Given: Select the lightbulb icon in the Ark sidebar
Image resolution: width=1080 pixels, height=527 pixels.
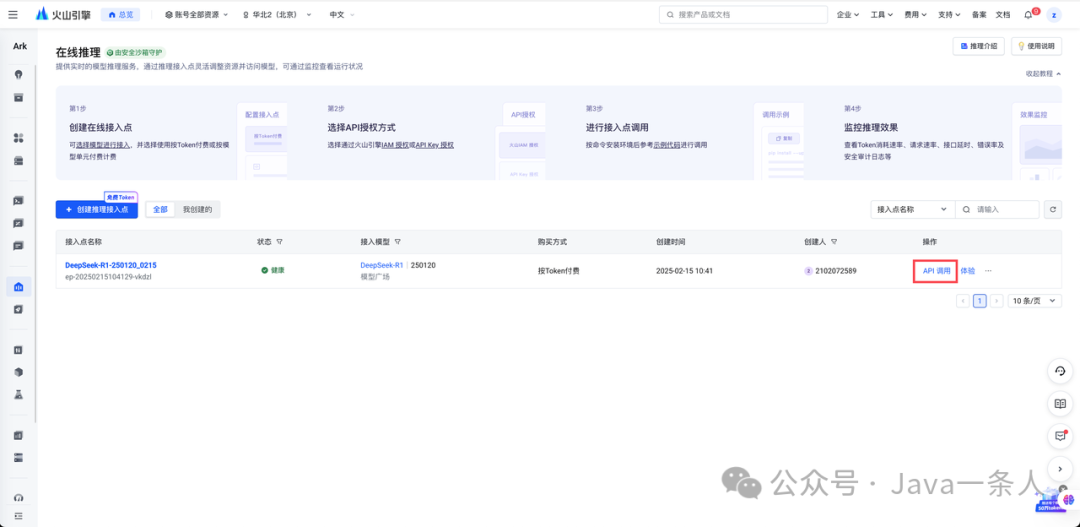Looking at the screenshot, I should pyautogui.click(x=19, y=74).
